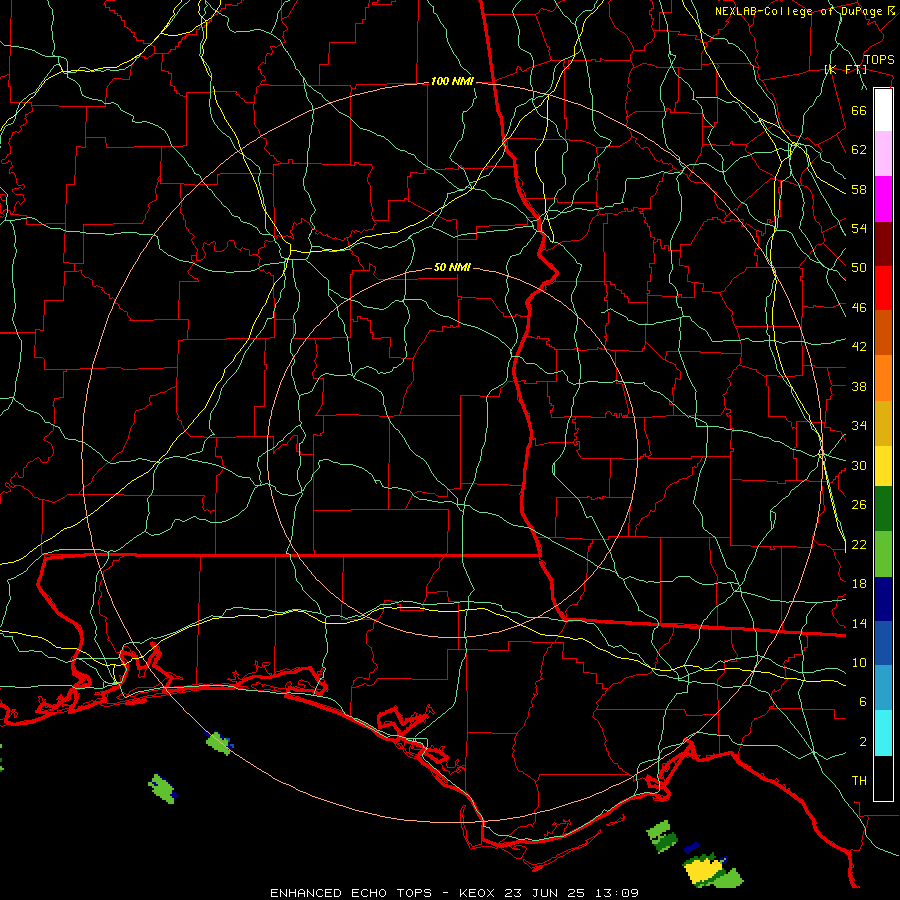
Task: Click the "34" legend value
Action: (859, 426)
